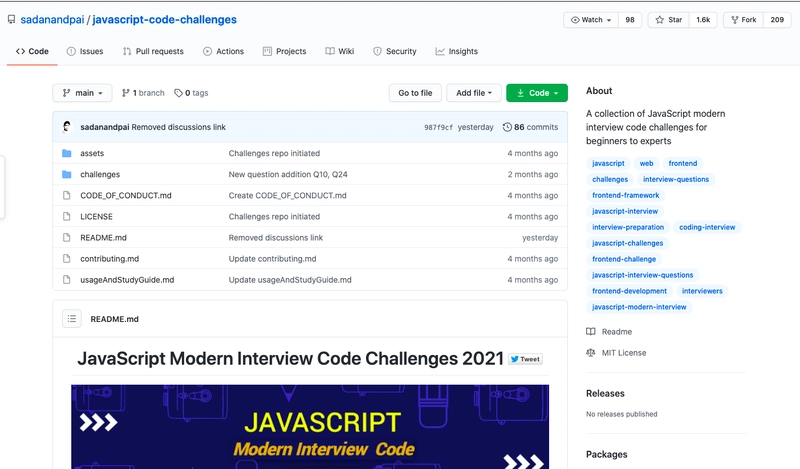Open commit New question addition Q10, Q24

click(288, 174)
